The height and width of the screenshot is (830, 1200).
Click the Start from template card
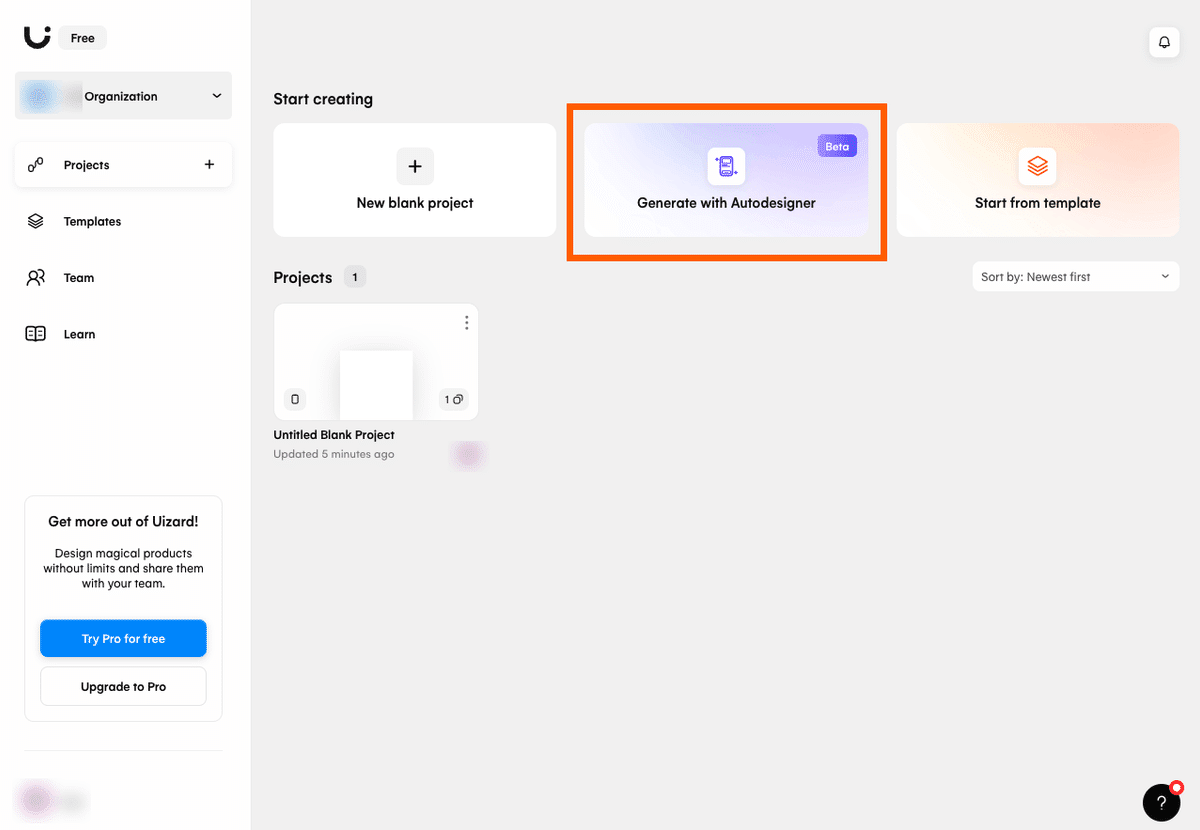point(1038,180)
